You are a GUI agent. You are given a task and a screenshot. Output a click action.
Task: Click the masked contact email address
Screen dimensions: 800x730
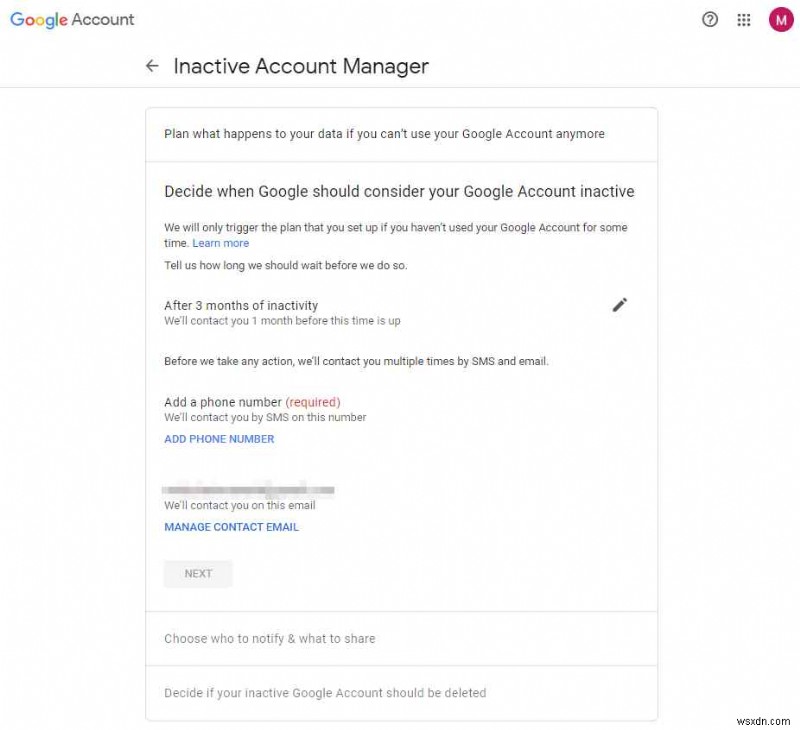pyautogui.click(x=249, y=490)
